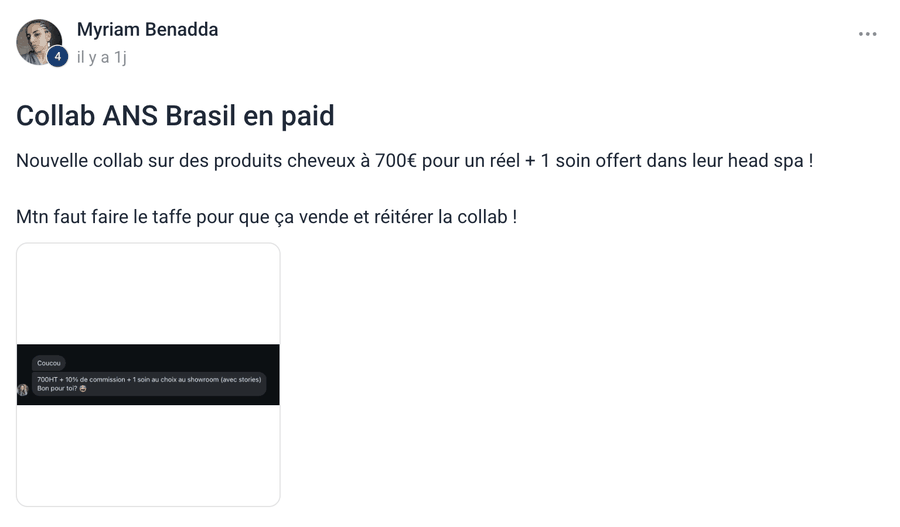Click the sentence starting Mtn faut faire

(x=266, y=217)
